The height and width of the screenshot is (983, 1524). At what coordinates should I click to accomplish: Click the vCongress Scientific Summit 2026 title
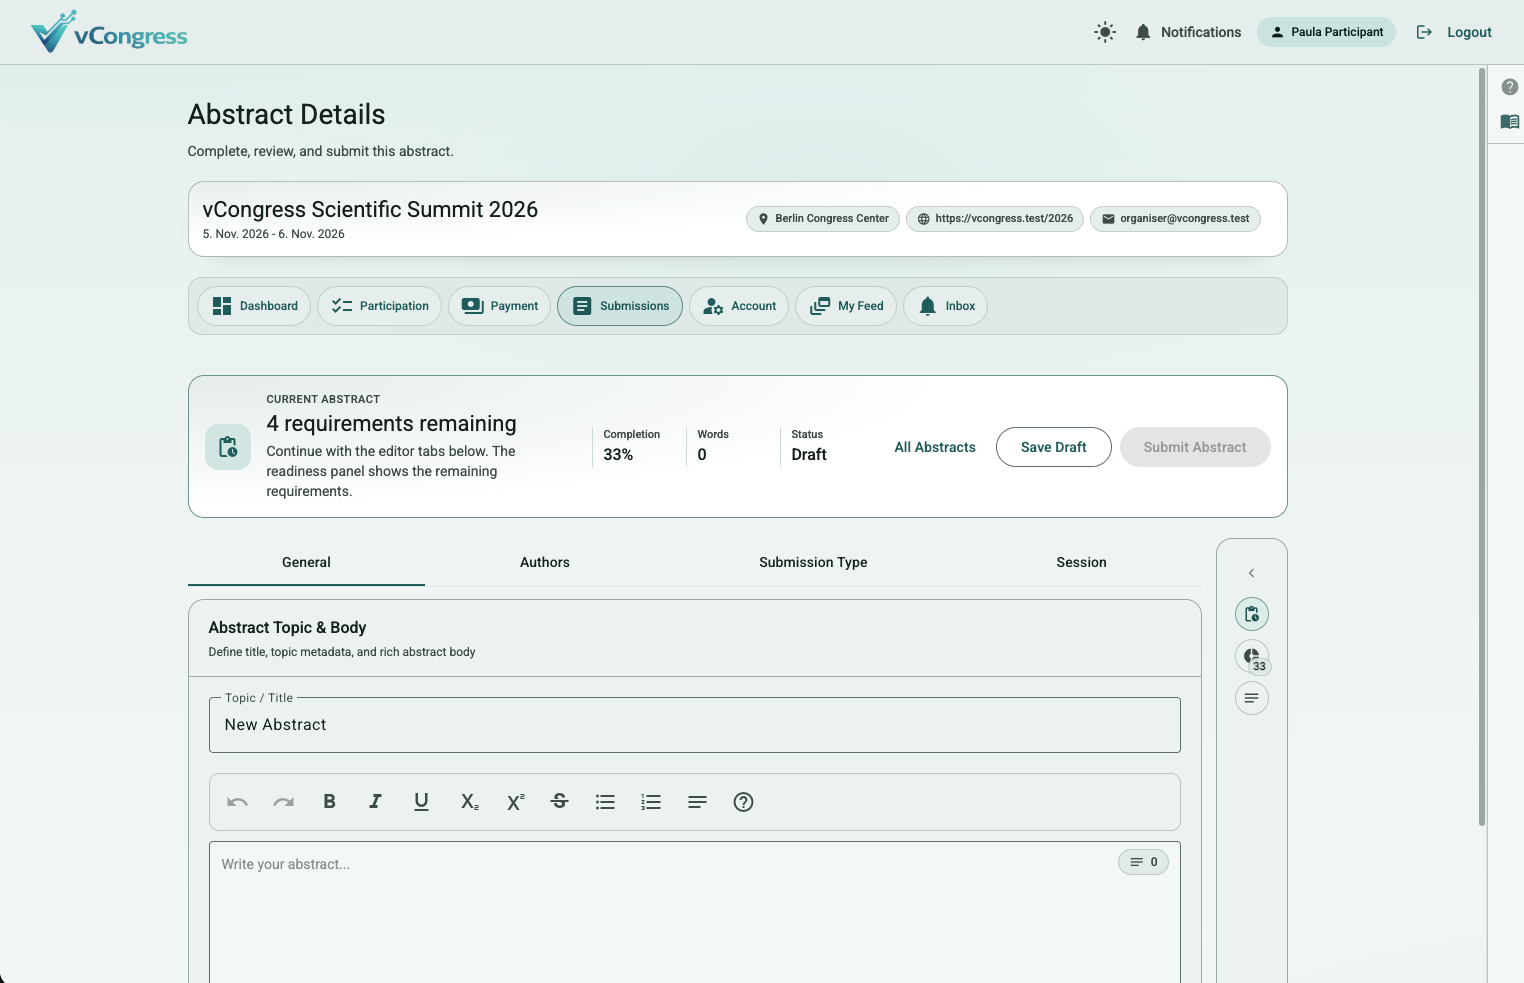pyautogui.click(x=370, y=210)
